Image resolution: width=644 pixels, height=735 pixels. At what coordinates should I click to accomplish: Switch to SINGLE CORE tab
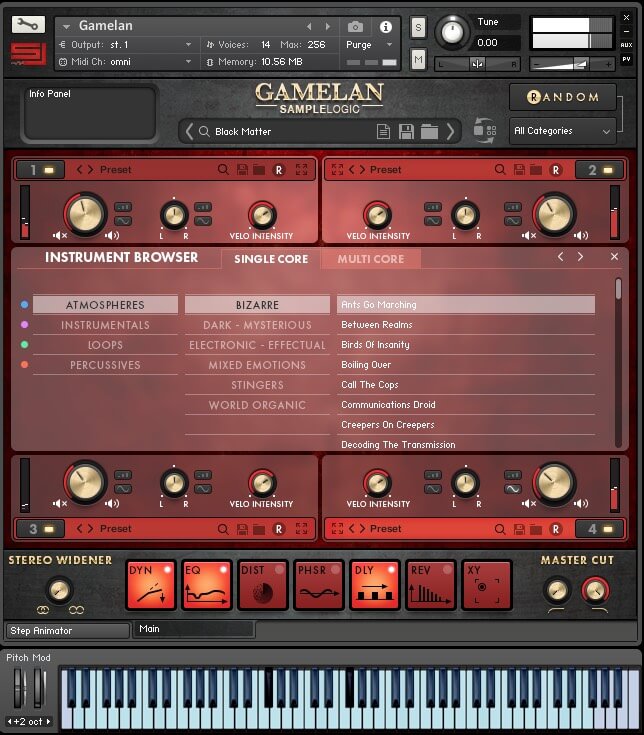coord(271,259)
